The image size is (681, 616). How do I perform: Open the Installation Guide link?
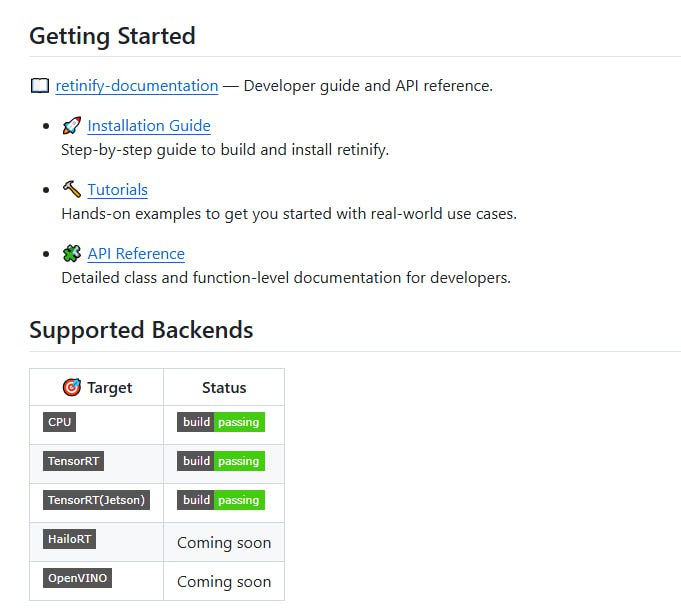[149, 126]
